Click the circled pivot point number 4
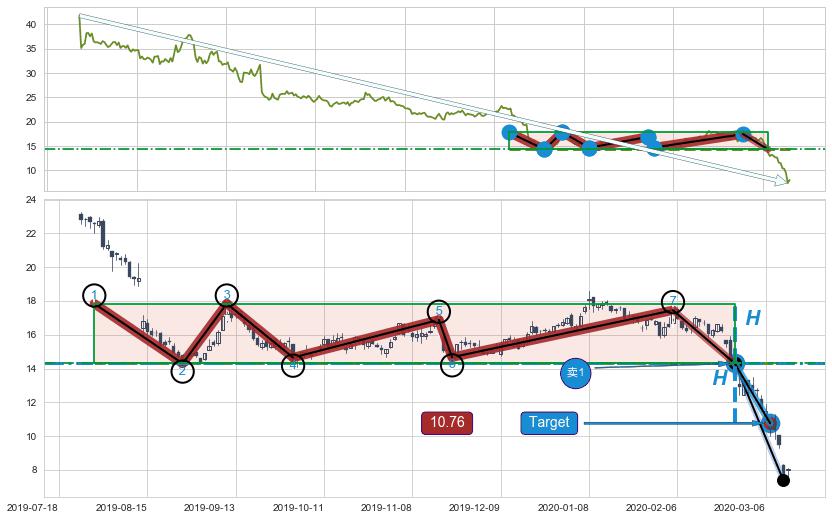 pyautogui.click(x=293, y=365)
